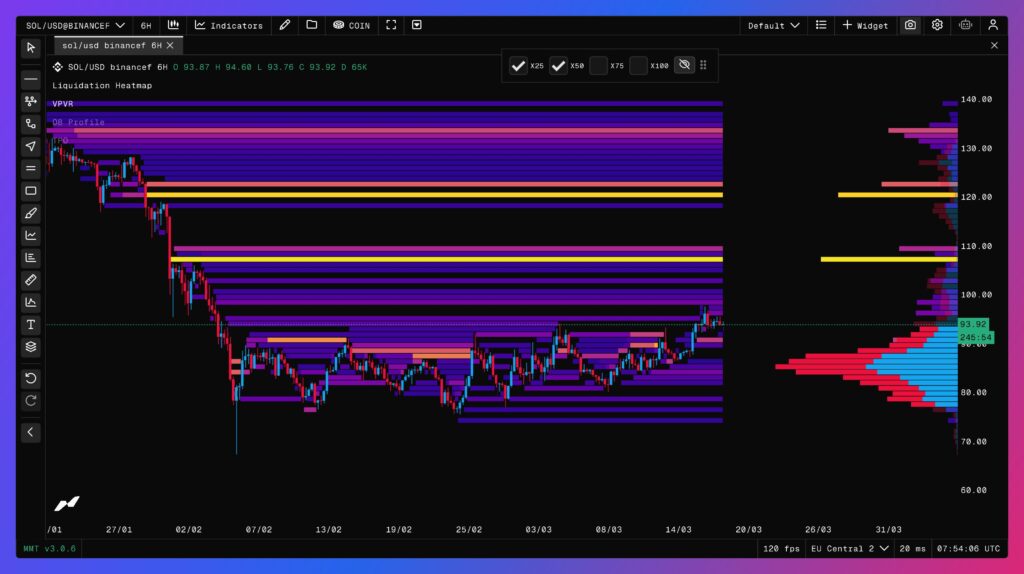The height and width of the screenshot is (574, 1024).
Task: Enable the X100 leverage checkbox
Action: pyautogui.click(x=638, y=66)
